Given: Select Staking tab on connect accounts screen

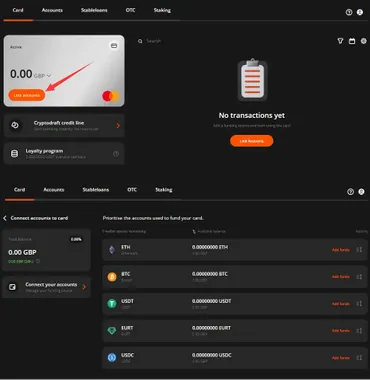Looking at the screenshot, I should point(164,190).
